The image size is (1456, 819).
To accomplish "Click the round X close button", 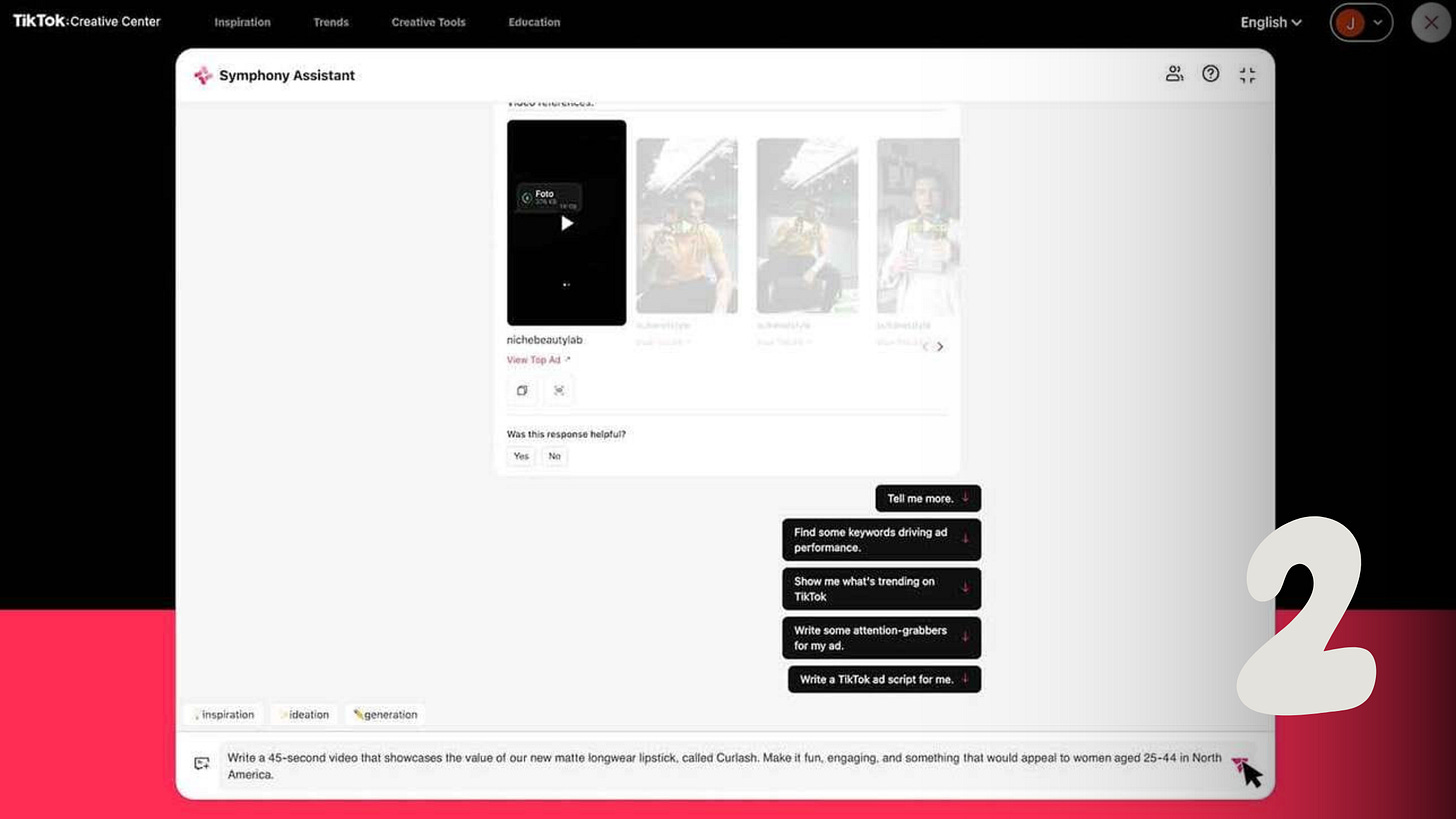I will coord(1431,22).
